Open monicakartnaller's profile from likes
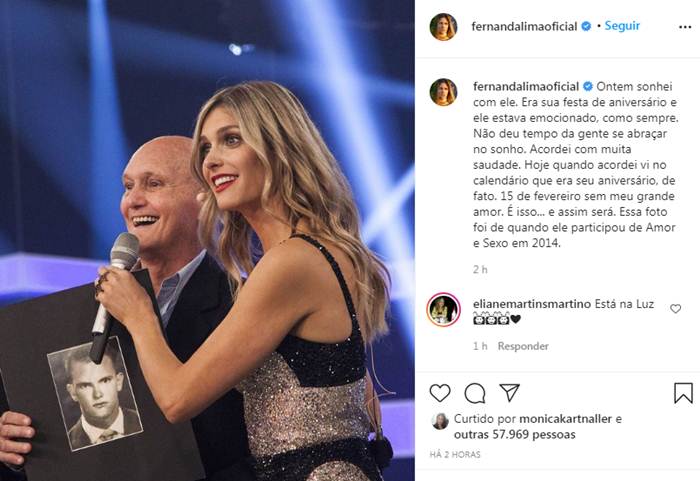This screenshot has height=481, width=700. [565, 419]
